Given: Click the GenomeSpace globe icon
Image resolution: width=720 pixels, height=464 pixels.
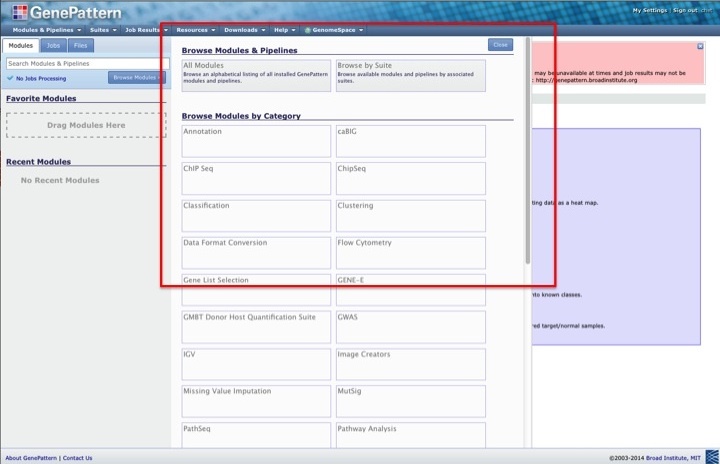Looking at the screenshot, I should 308,30.
